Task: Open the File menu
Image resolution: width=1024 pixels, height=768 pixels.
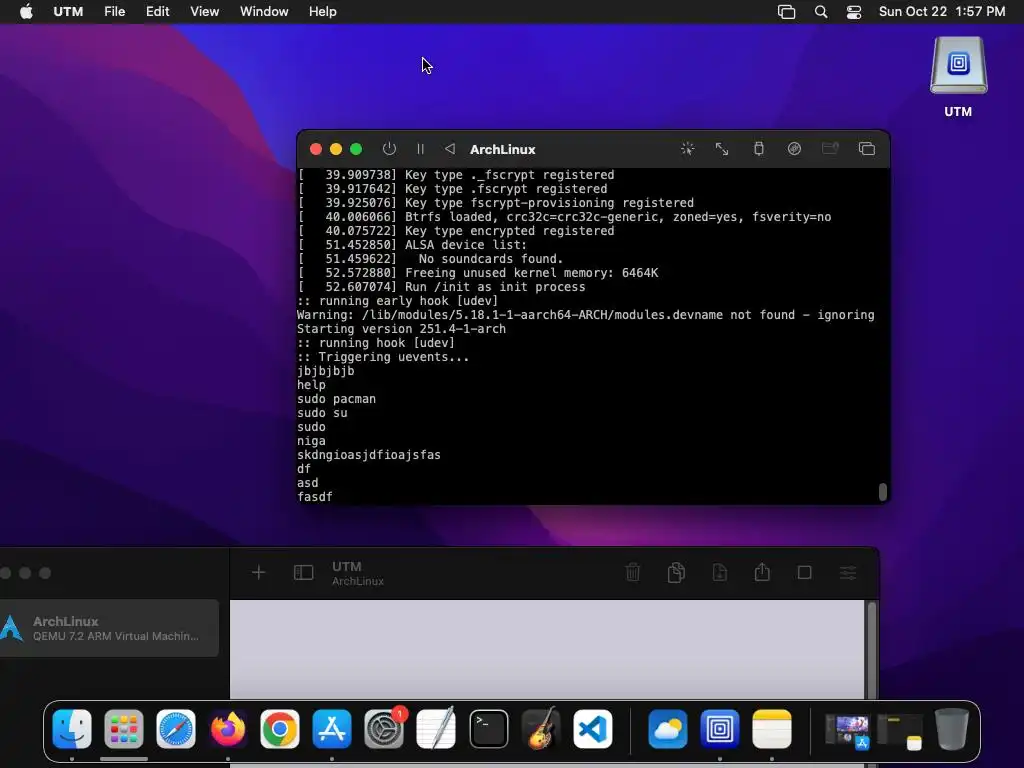Action: 114,12
